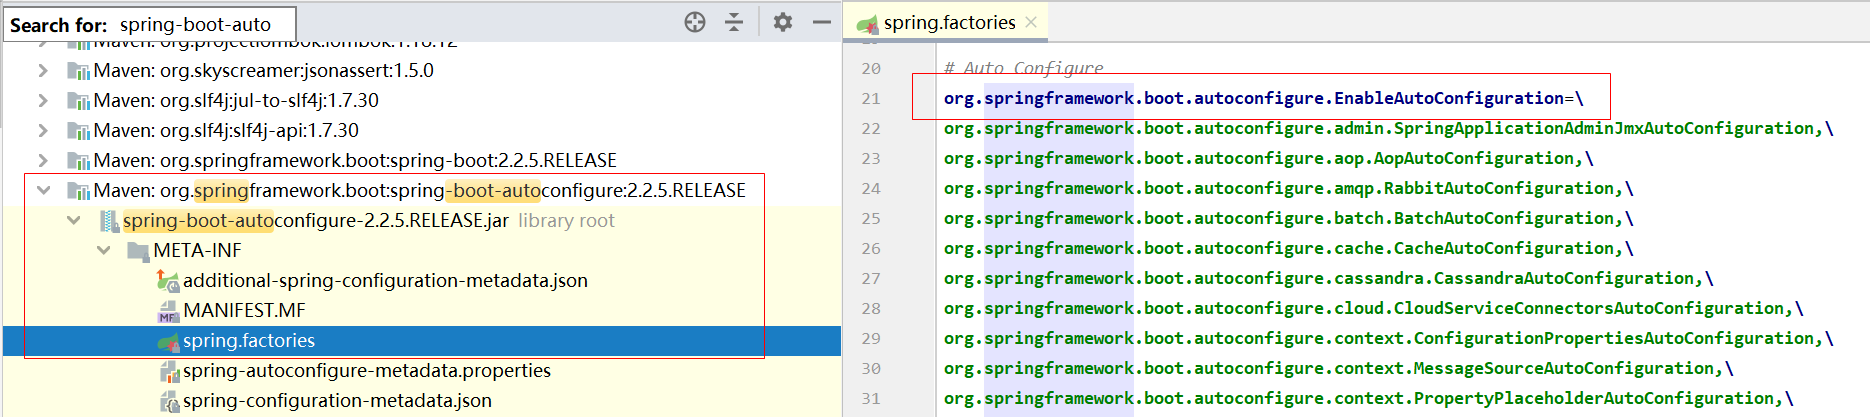Select Maven spring-boot:2.2.5.RELEASE library row
1870x417 pixels.
point(422,160)
